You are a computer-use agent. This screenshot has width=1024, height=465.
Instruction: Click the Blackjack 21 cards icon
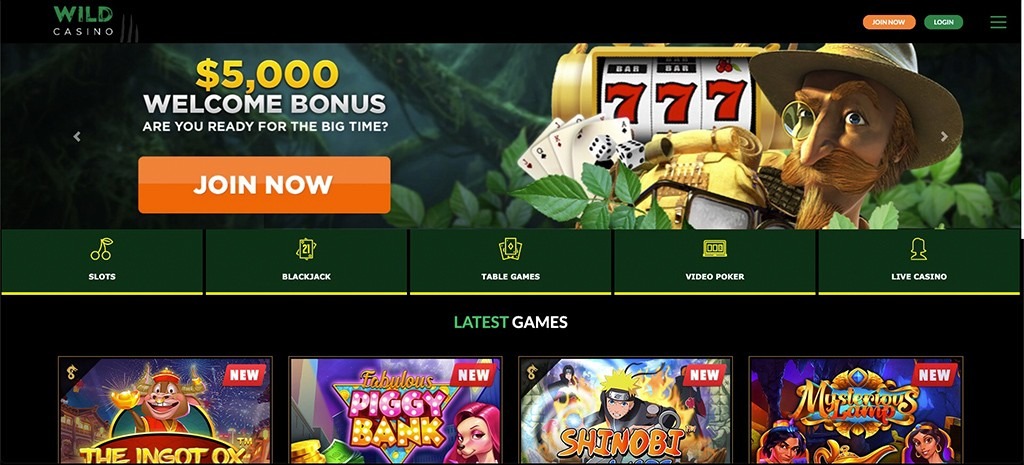coord(306,249)
